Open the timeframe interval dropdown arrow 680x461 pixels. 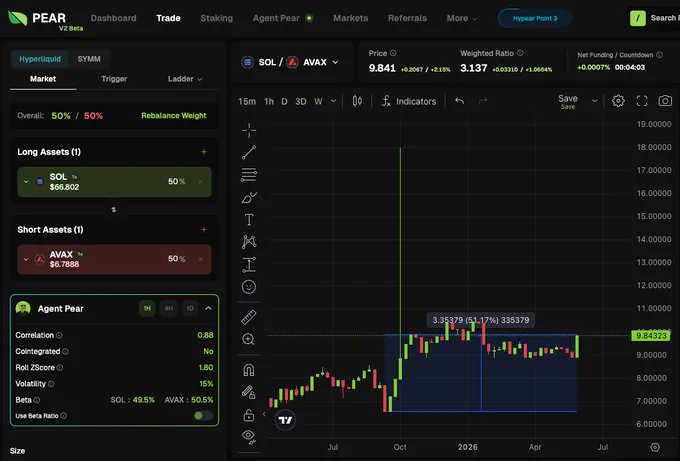point(333,101)
